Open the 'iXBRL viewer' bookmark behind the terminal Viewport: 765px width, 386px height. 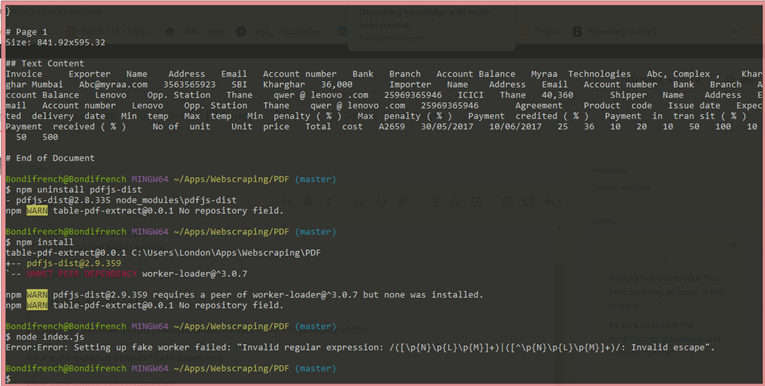pyautogui.click(x=195, y=31)
